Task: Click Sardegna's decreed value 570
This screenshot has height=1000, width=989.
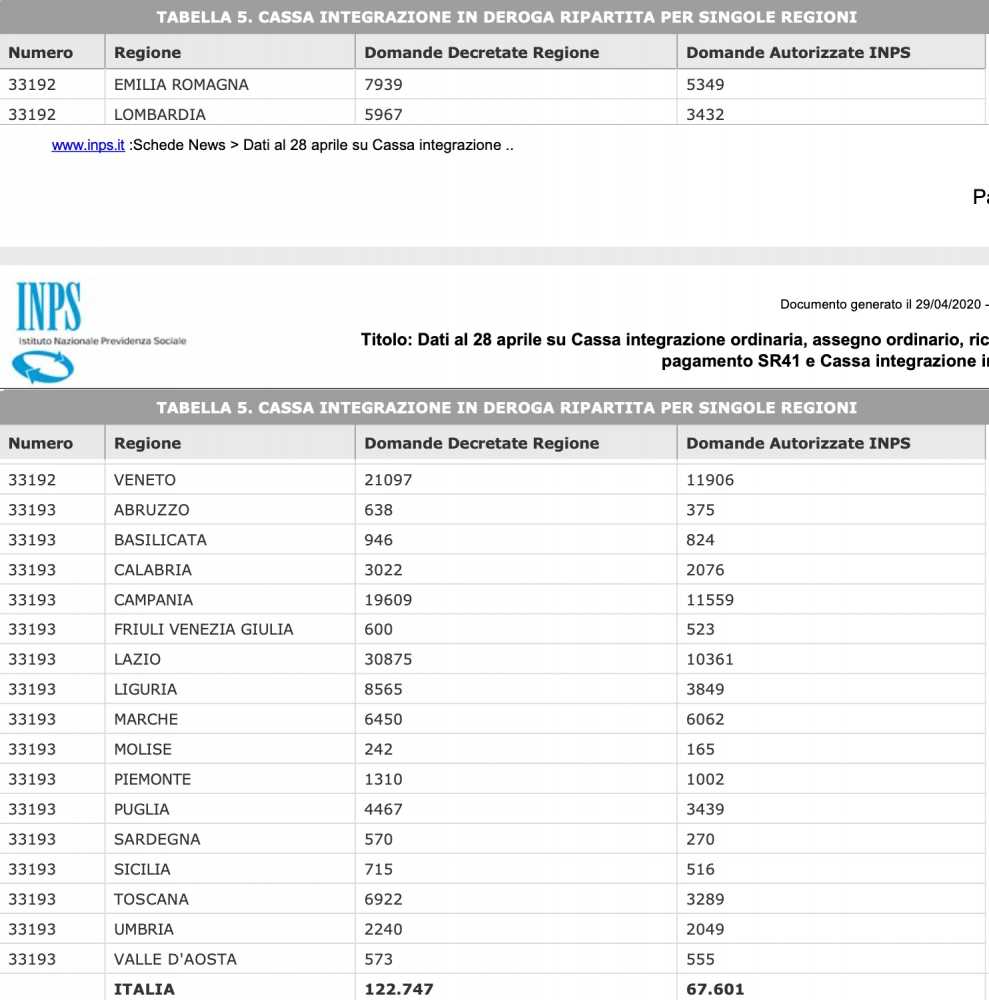Action: (x=378, y=839)
